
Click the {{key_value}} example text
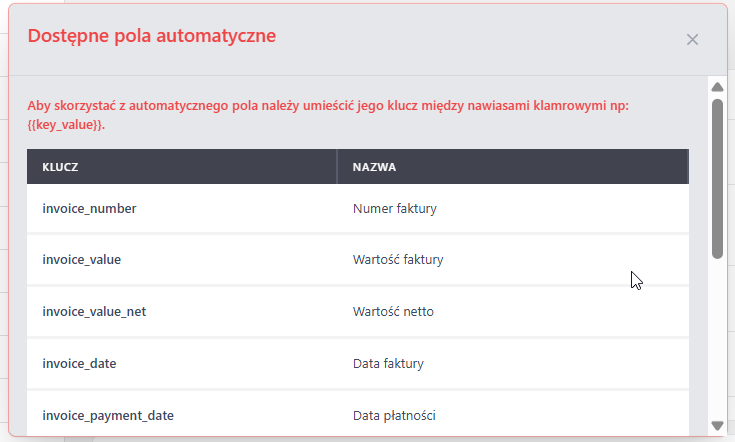pyautogui.click(x=65, y=125)
